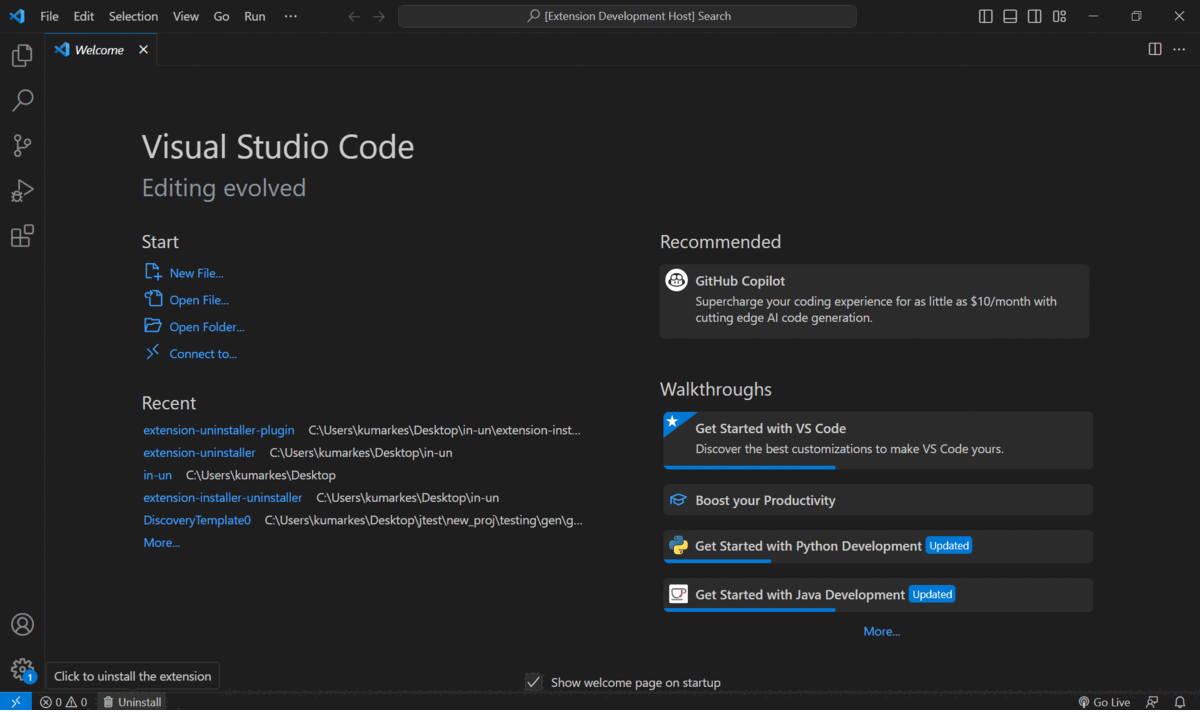
Task: Restore down the window
Action: (1137, 16)
